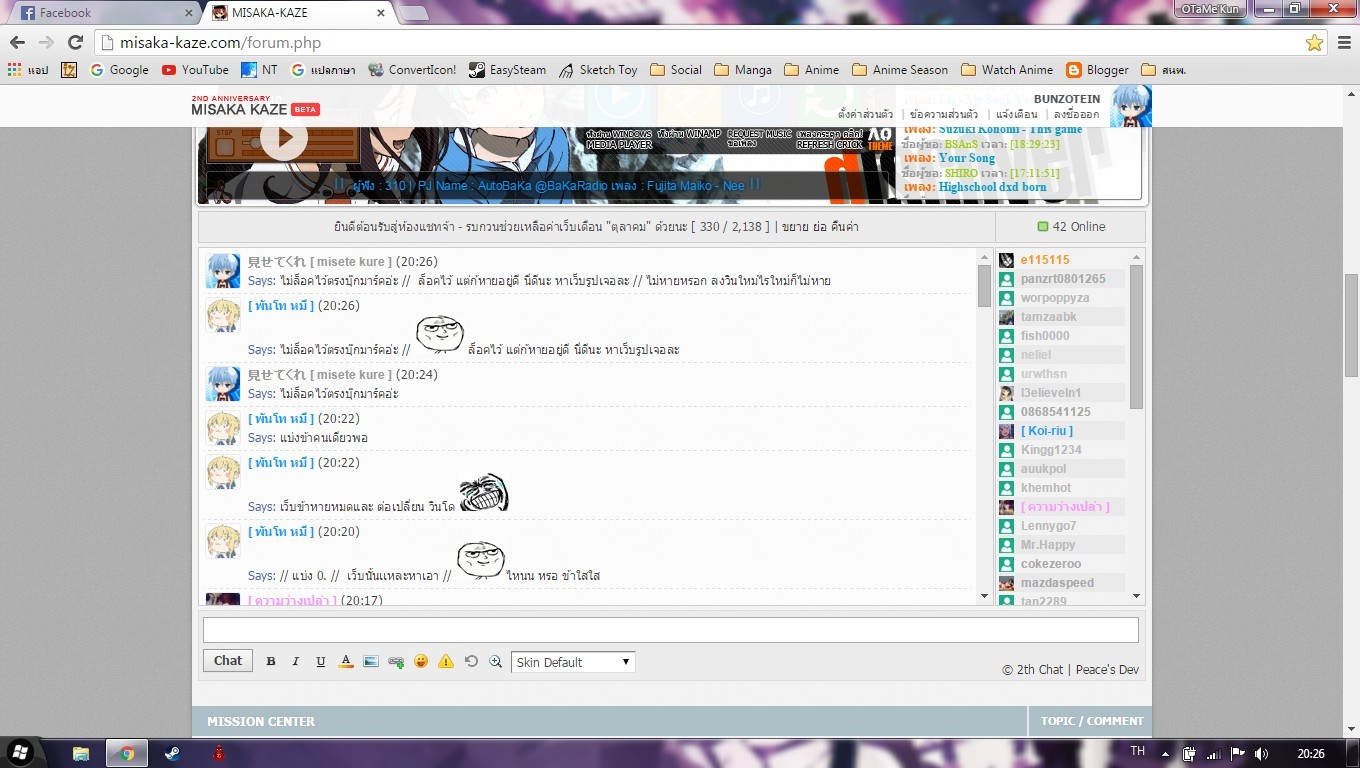Open private messages (ข้อความส่วนตัว)
Screen dimensions: 1360x768
click(x=944, y=114)
